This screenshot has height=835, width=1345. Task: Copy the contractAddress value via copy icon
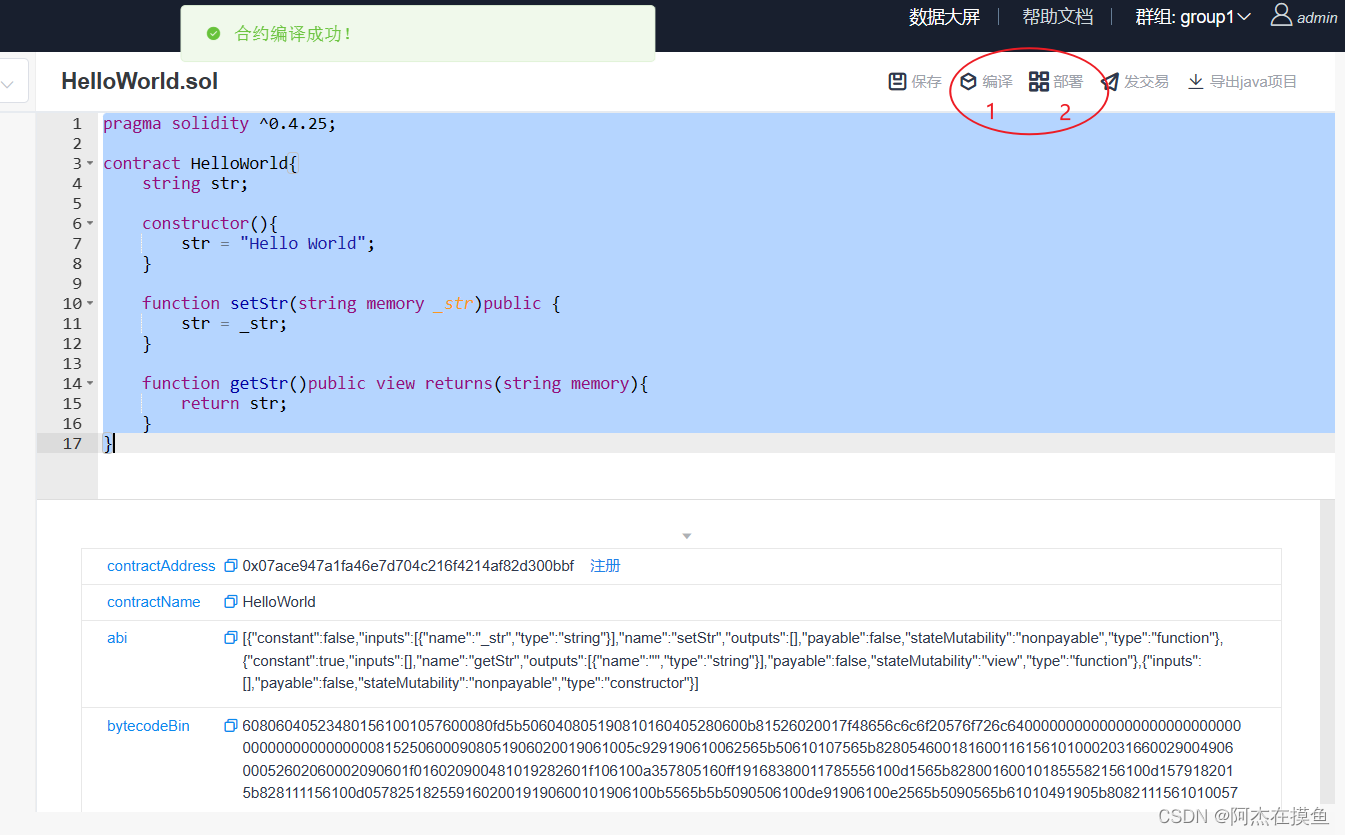pyautogui.click(x=231, y=566)
